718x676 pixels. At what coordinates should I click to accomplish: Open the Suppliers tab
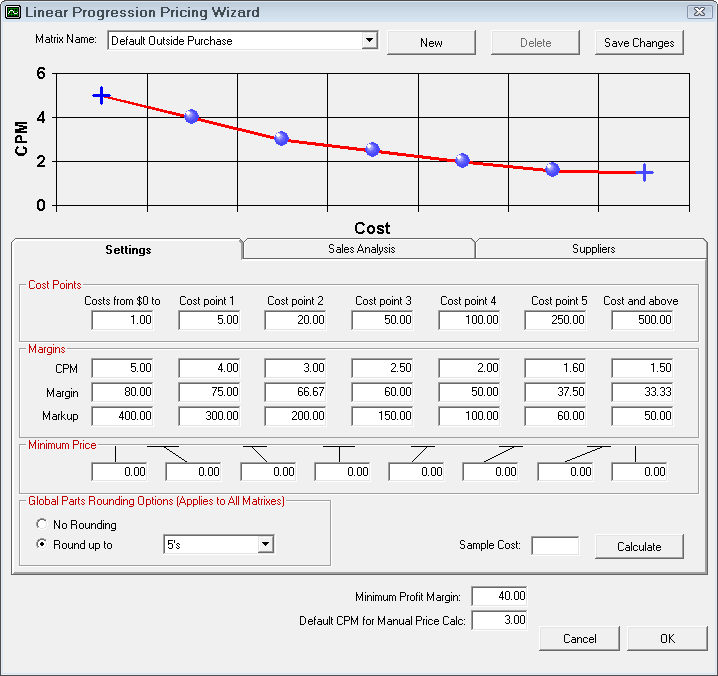coord(593,249)
